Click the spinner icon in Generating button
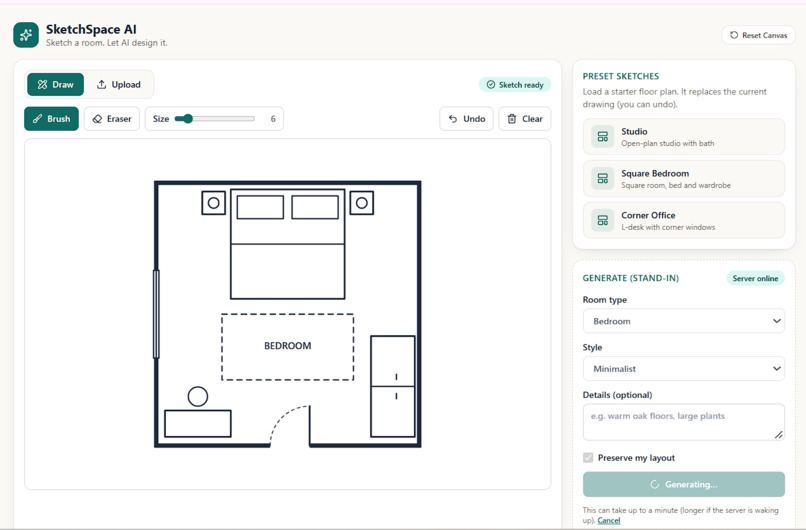 click(655, 484)
